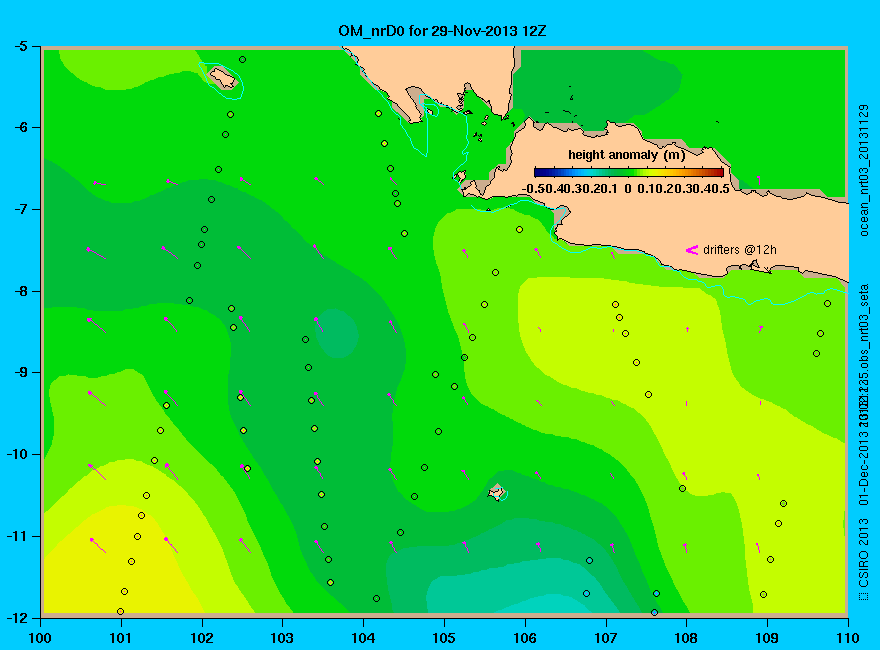Click the 'drifters @12h' legend text

(740, 250)
